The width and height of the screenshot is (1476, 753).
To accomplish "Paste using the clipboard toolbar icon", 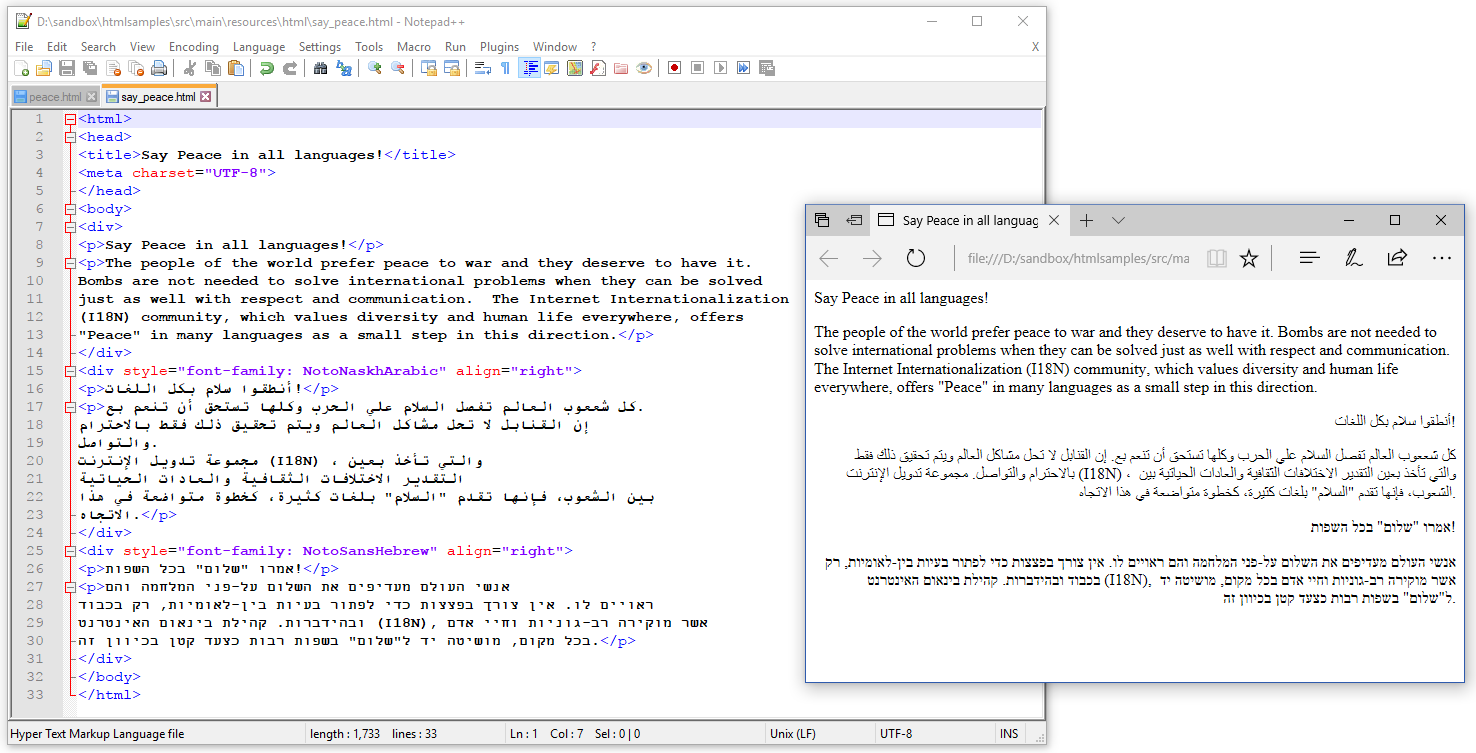I will (x=235, y=68).
